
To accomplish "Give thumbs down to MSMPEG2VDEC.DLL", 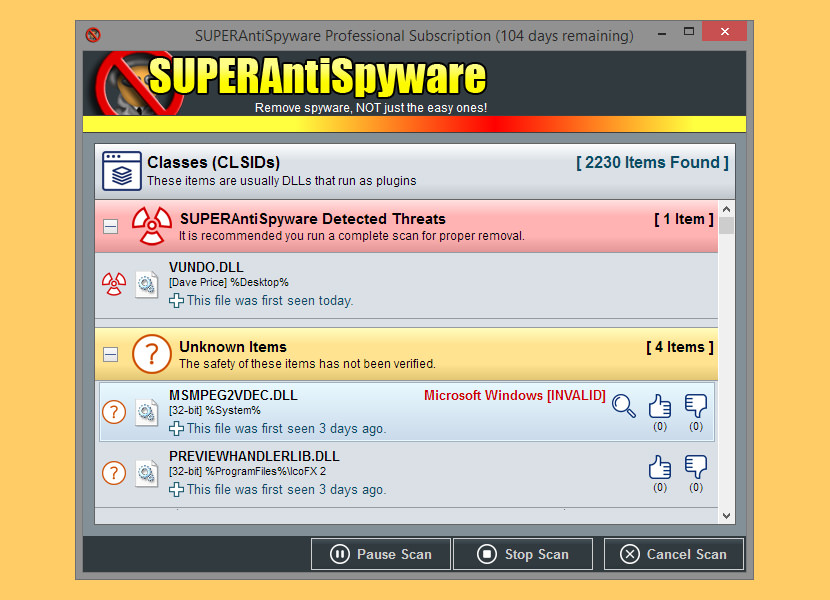I will (x=696, y=406).
